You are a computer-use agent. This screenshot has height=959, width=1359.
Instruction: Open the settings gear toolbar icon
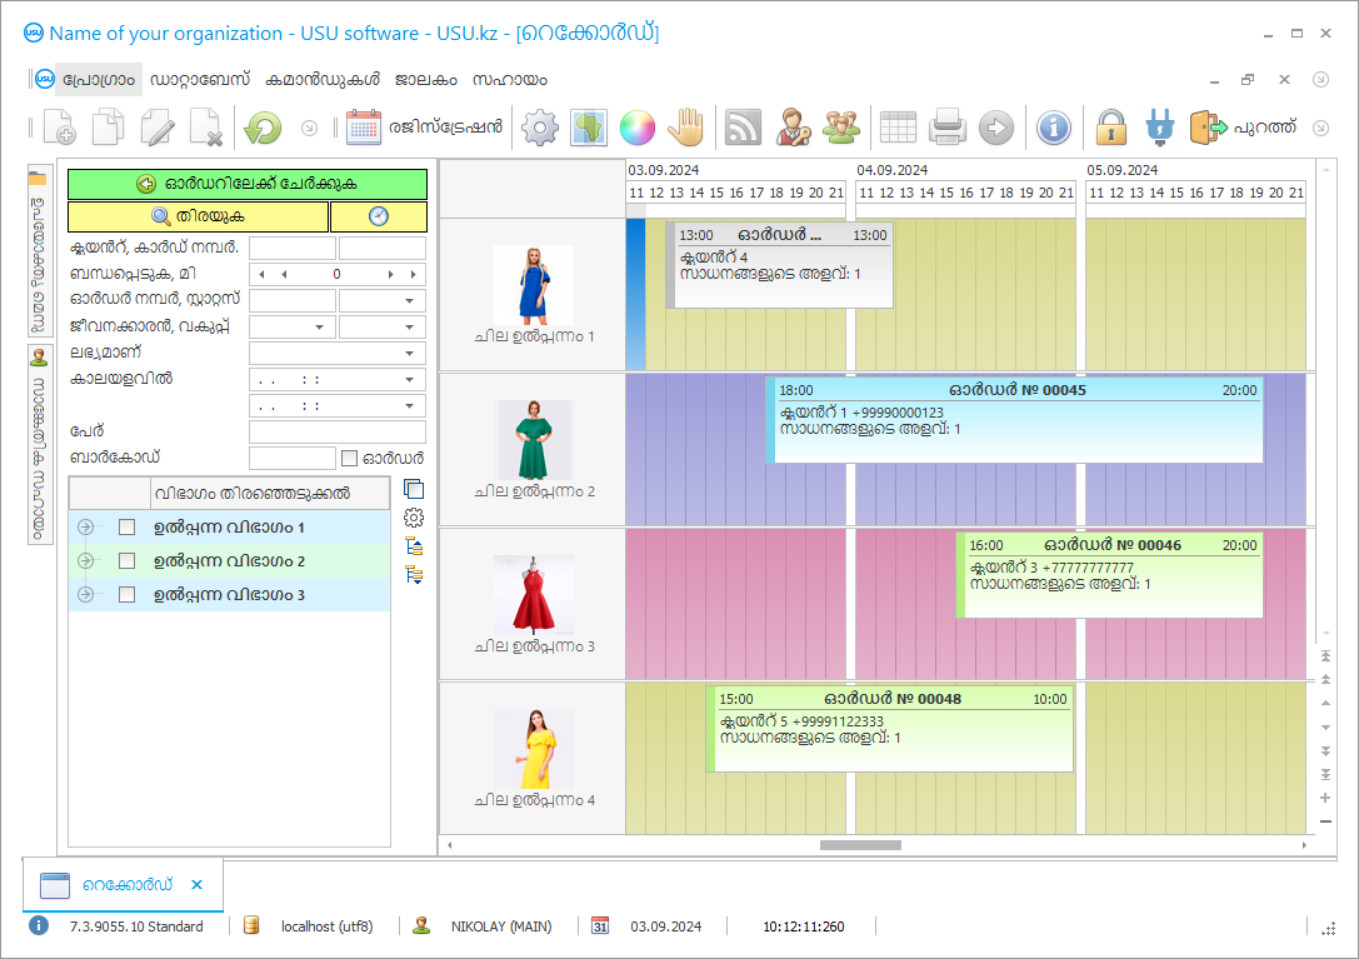point(540,128)
